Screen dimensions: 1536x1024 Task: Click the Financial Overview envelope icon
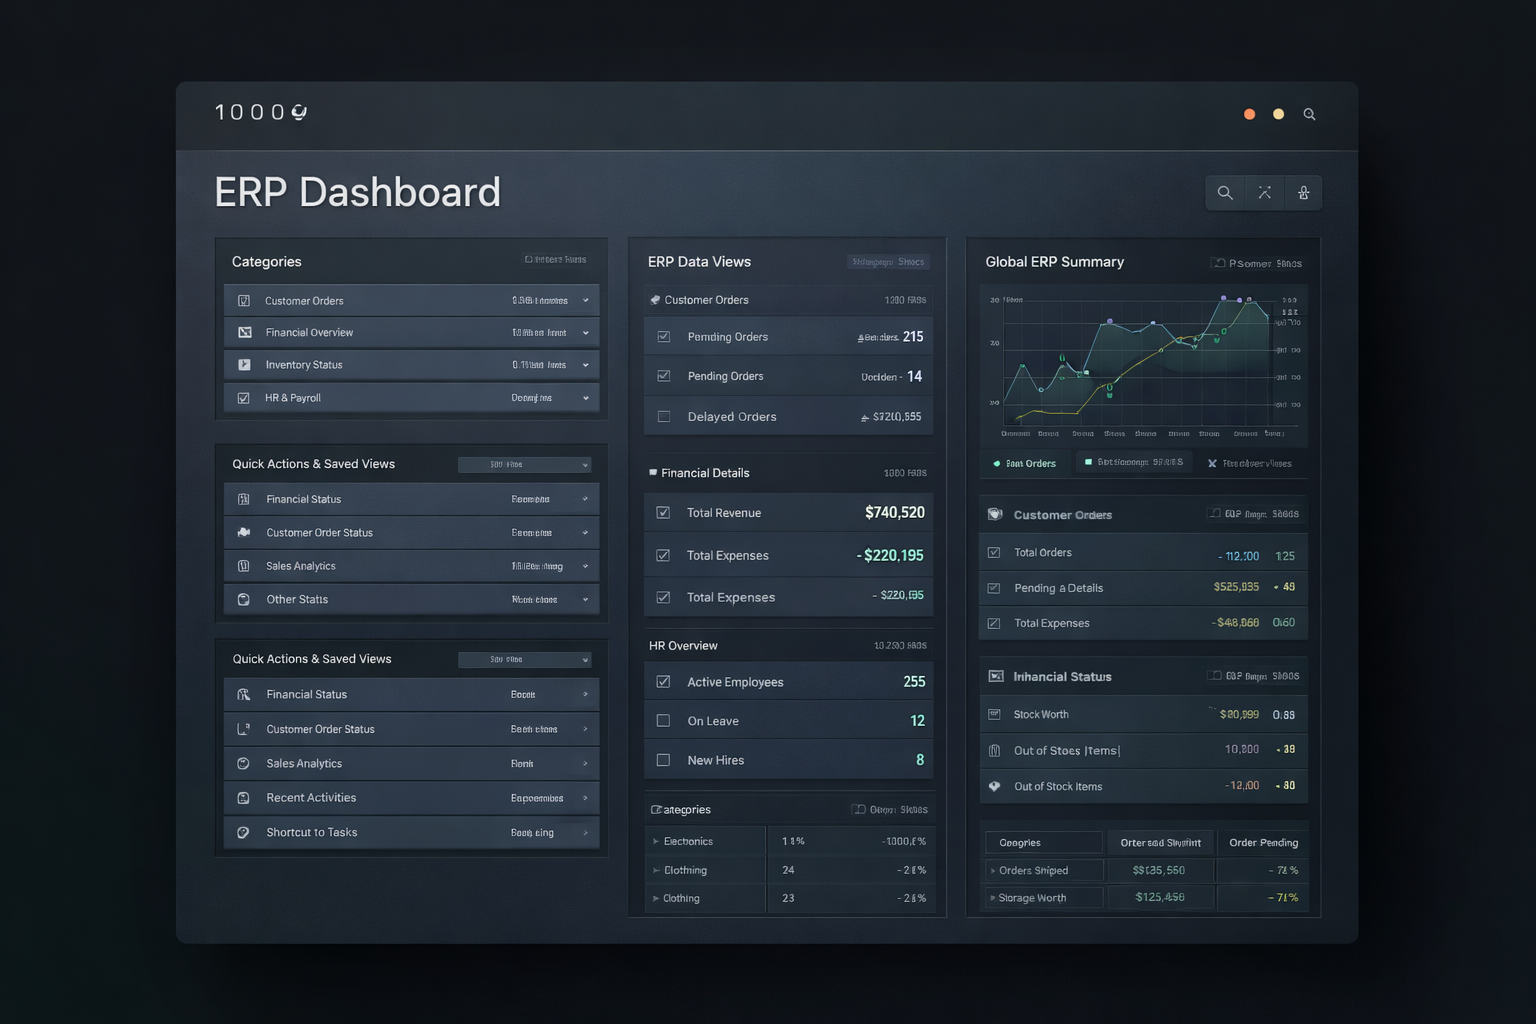click(x=244, y=333)
